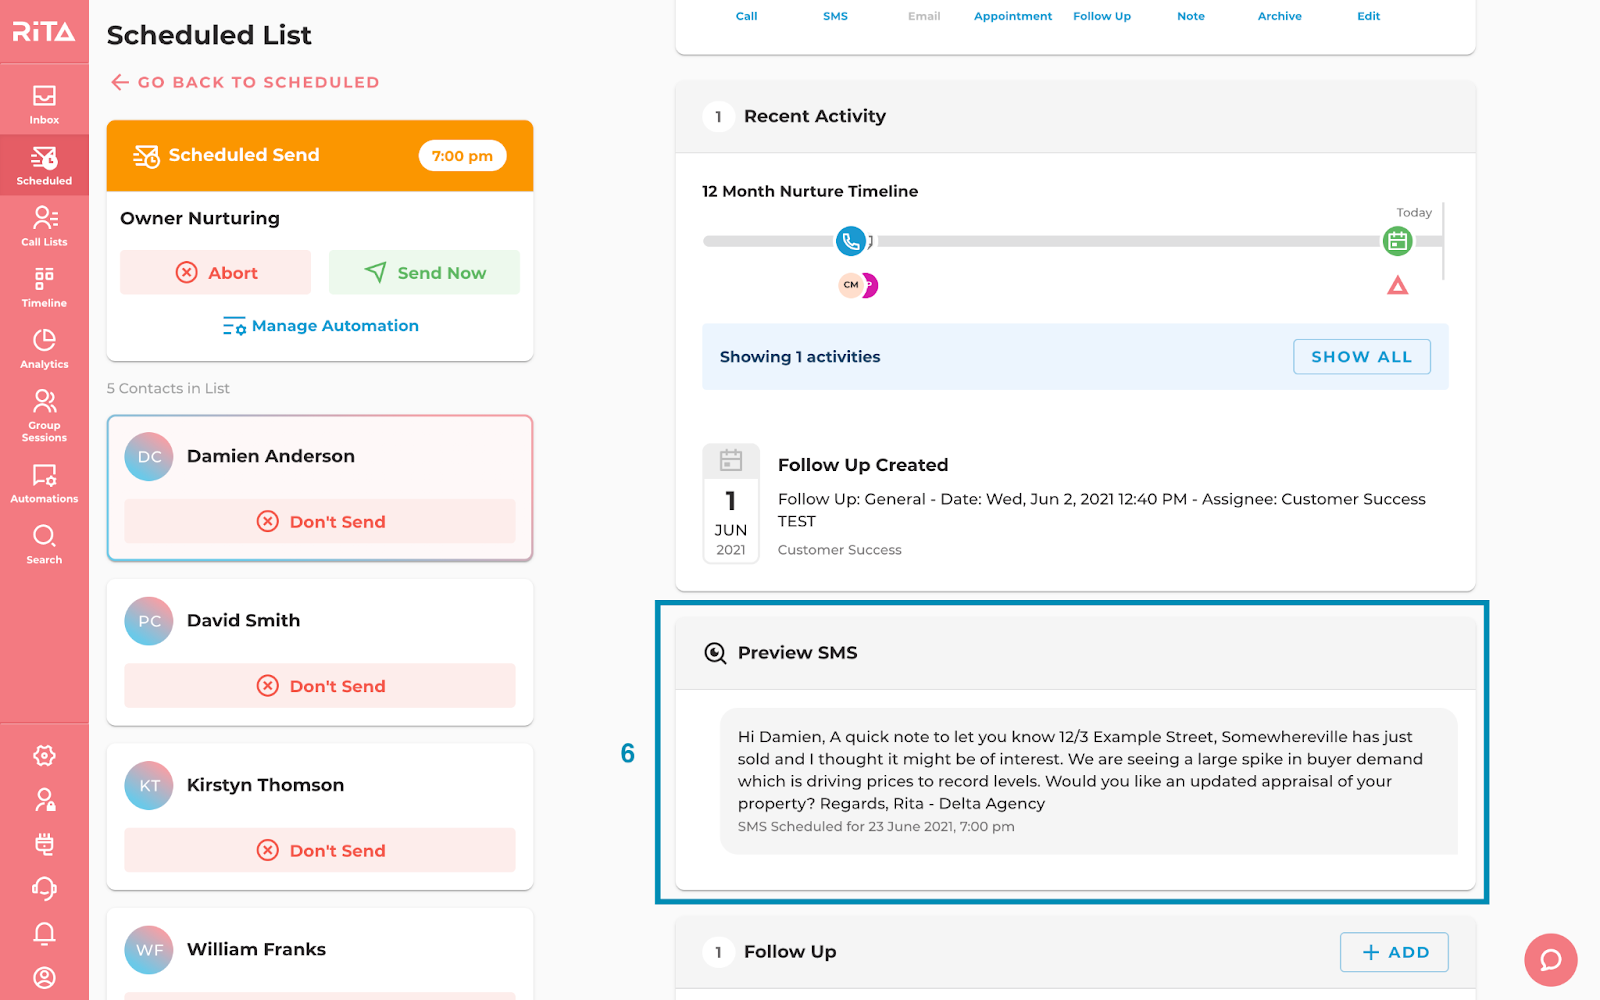Click Don't Send for David Smith

click(x=320, y=685)
